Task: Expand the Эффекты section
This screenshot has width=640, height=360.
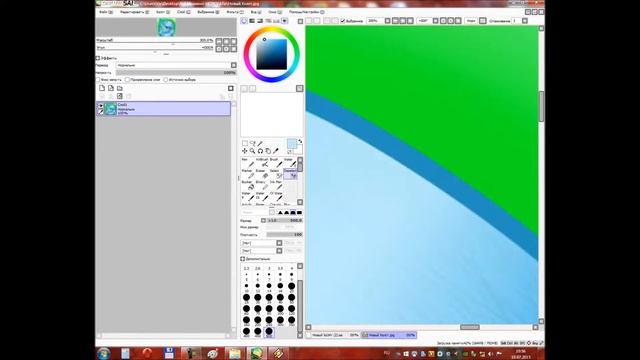Action: [98, 58]
